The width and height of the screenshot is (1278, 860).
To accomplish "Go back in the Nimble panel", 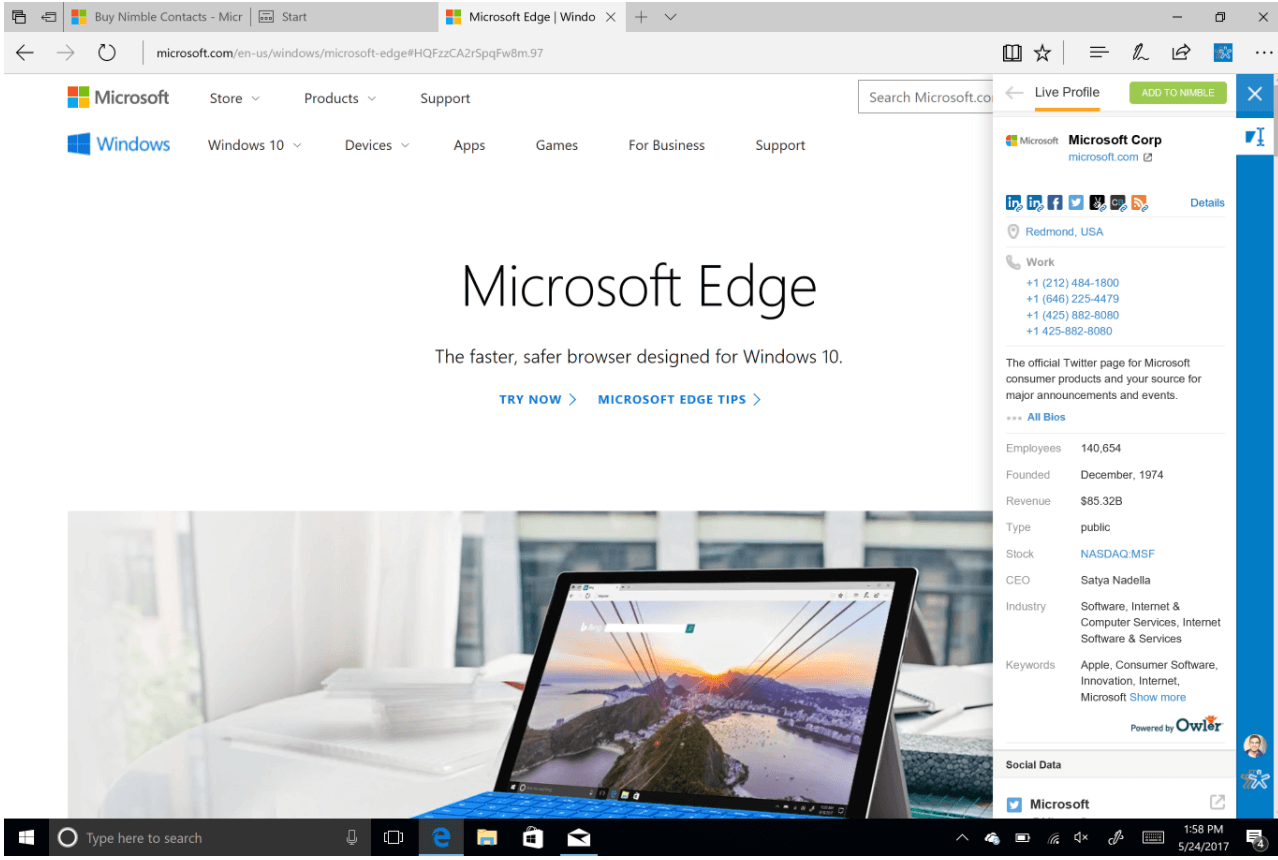I will click(x=1014, y=92).
